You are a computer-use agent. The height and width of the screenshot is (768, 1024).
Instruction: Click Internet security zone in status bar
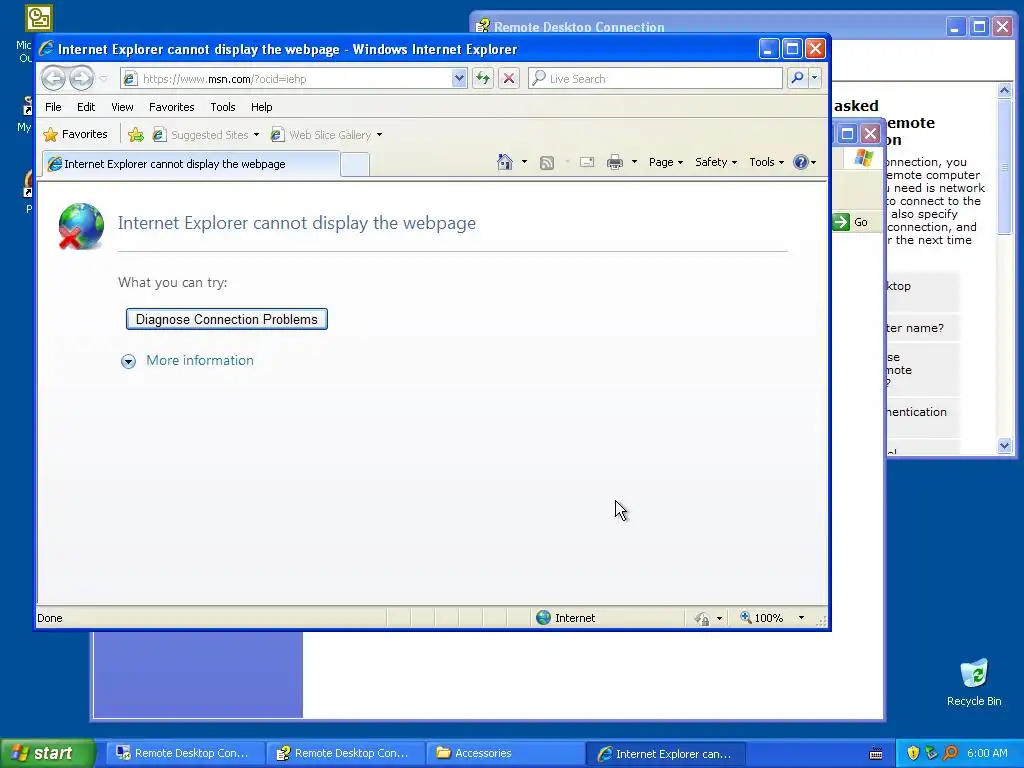pyautogui.click(x=566, y=618)
